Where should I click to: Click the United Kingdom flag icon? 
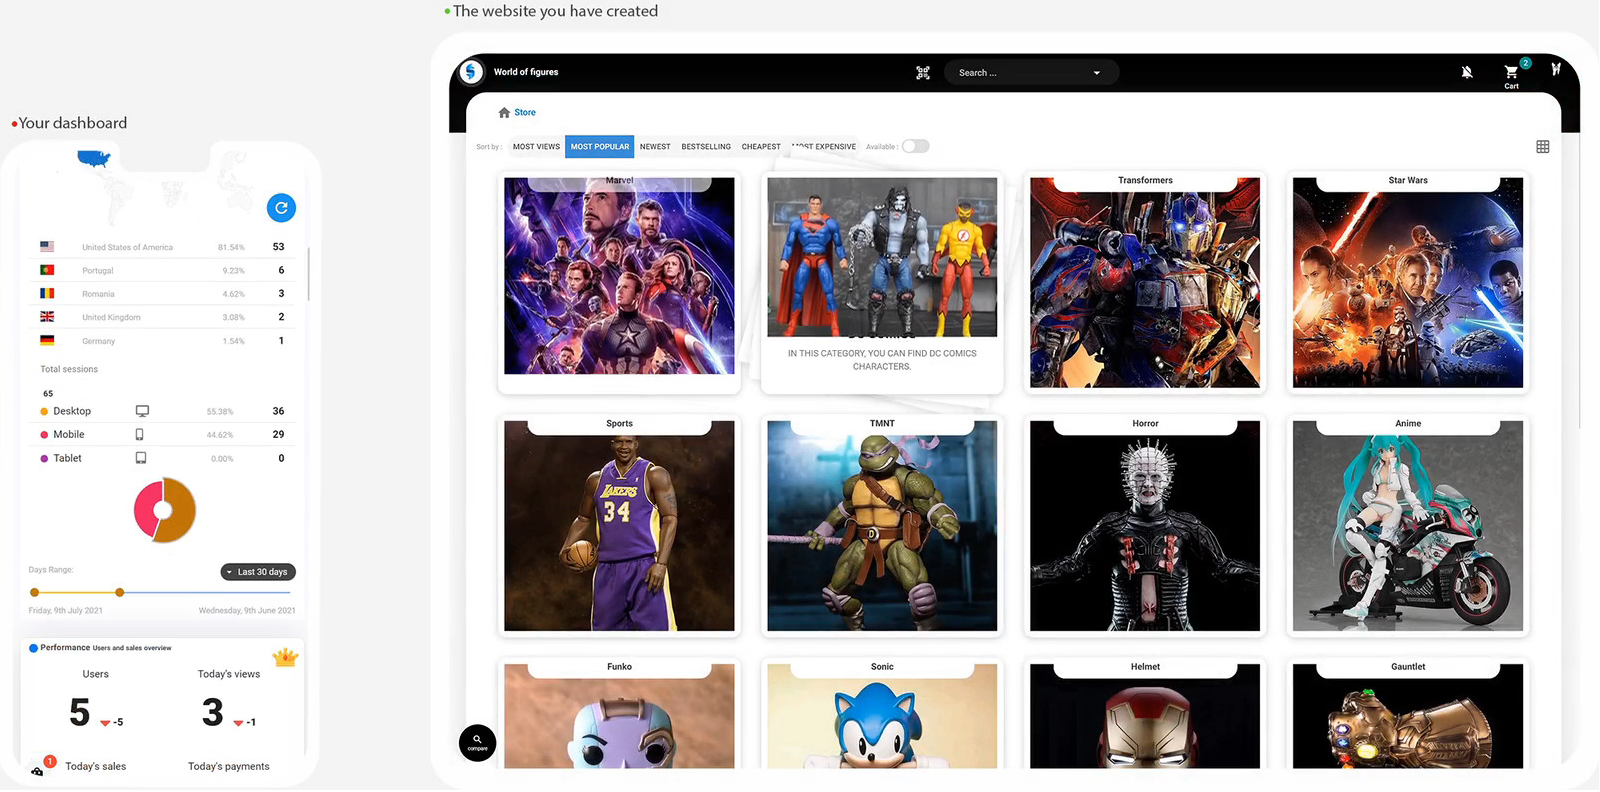tap(47, 317)
